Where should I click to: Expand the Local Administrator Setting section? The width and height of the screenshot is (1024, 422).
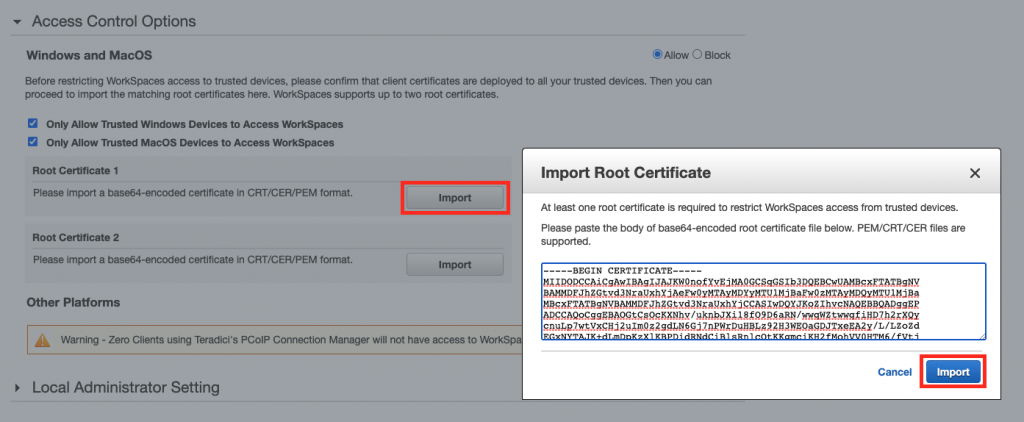pos(18,388)
